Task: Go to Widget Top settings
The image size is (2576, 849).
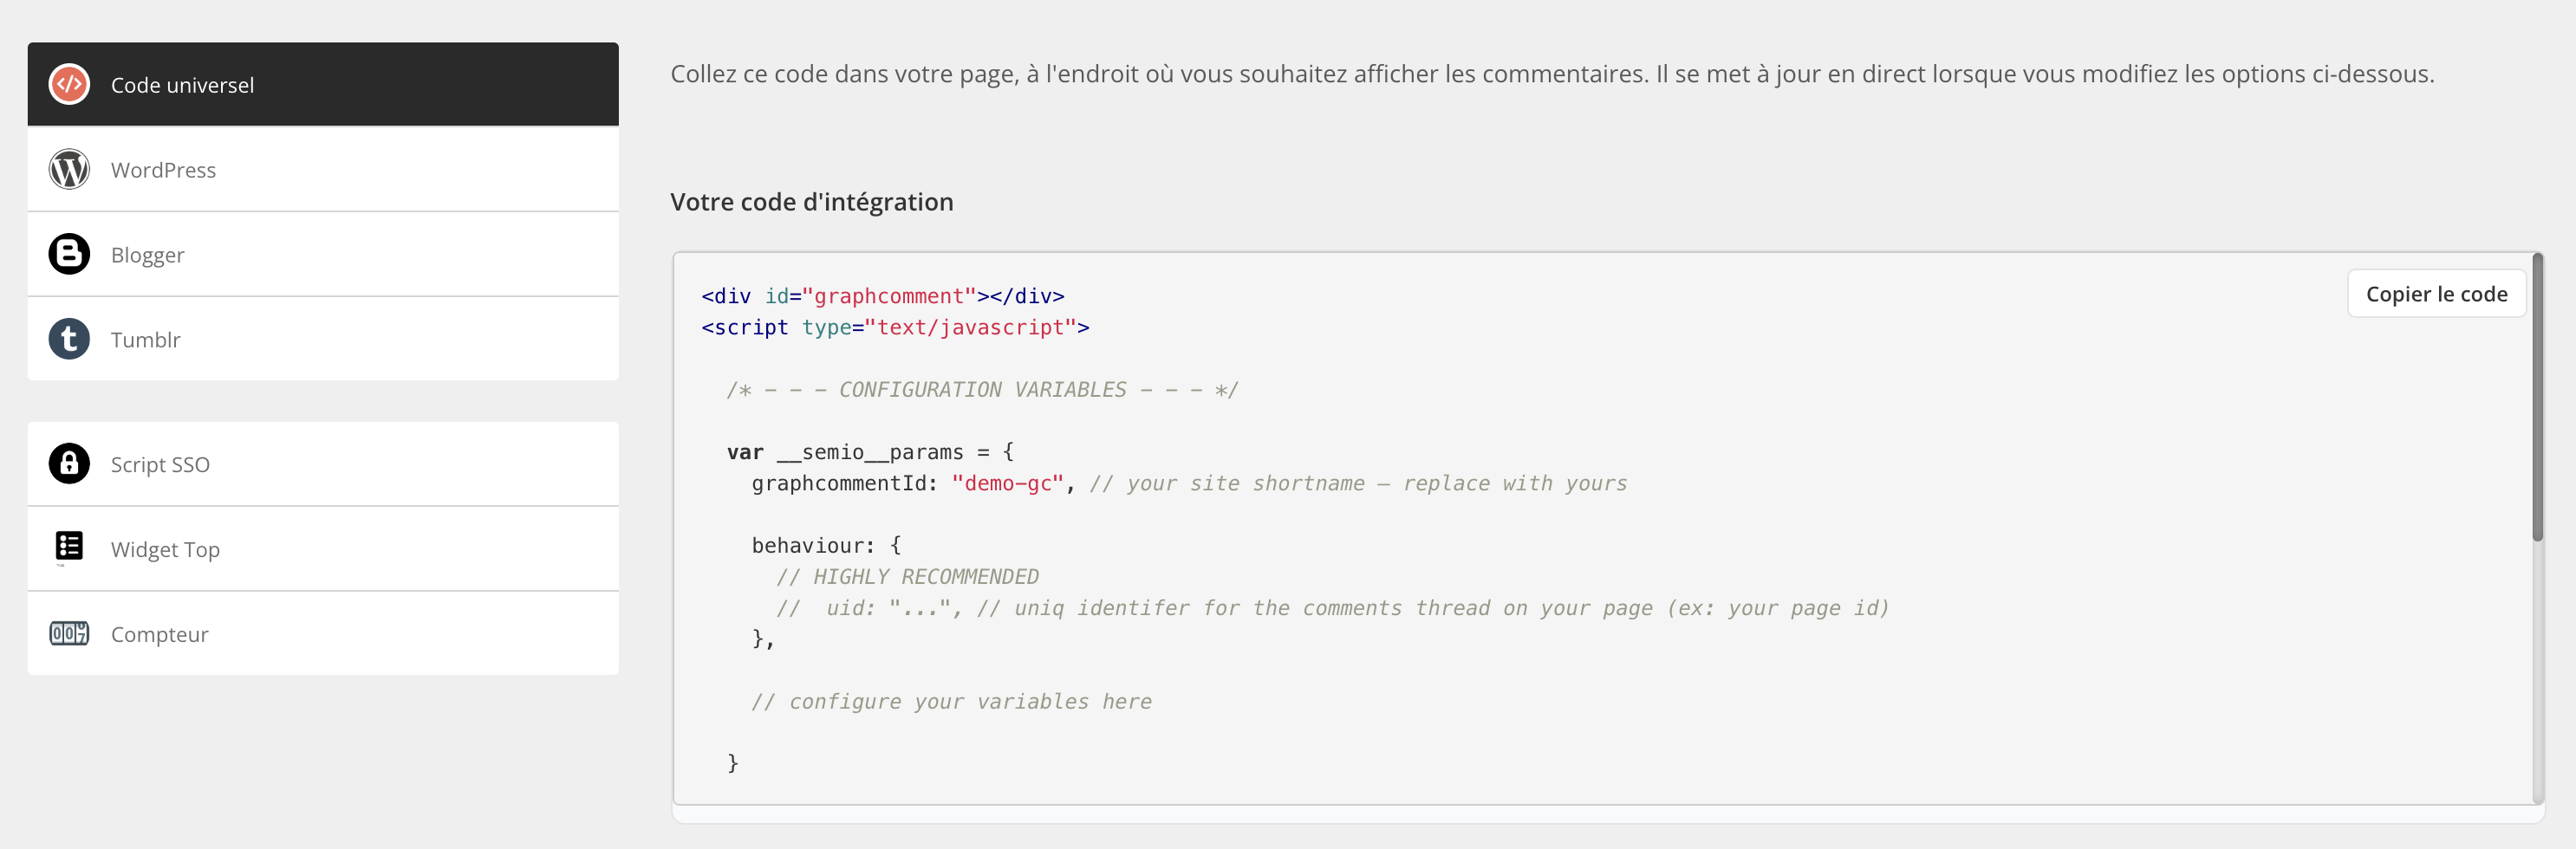Action: [323, 549]
